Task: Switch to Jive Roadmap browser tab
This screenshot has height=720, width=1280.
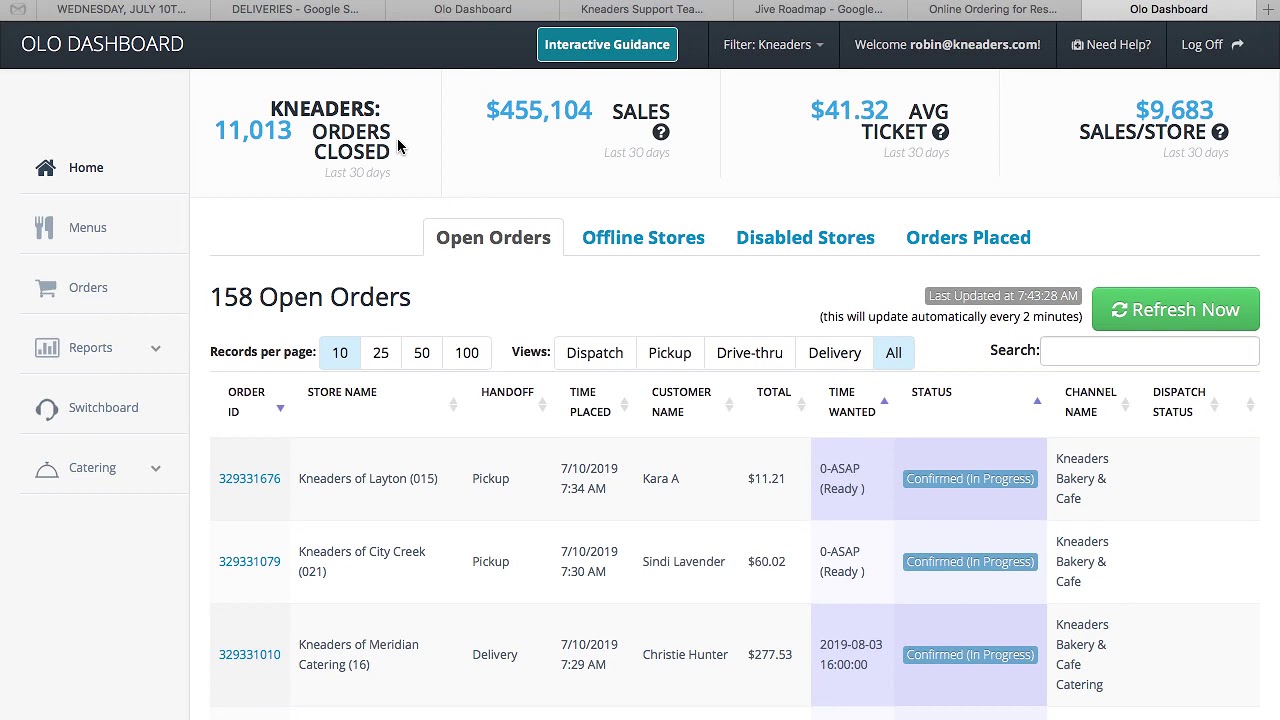Action: 819,9
